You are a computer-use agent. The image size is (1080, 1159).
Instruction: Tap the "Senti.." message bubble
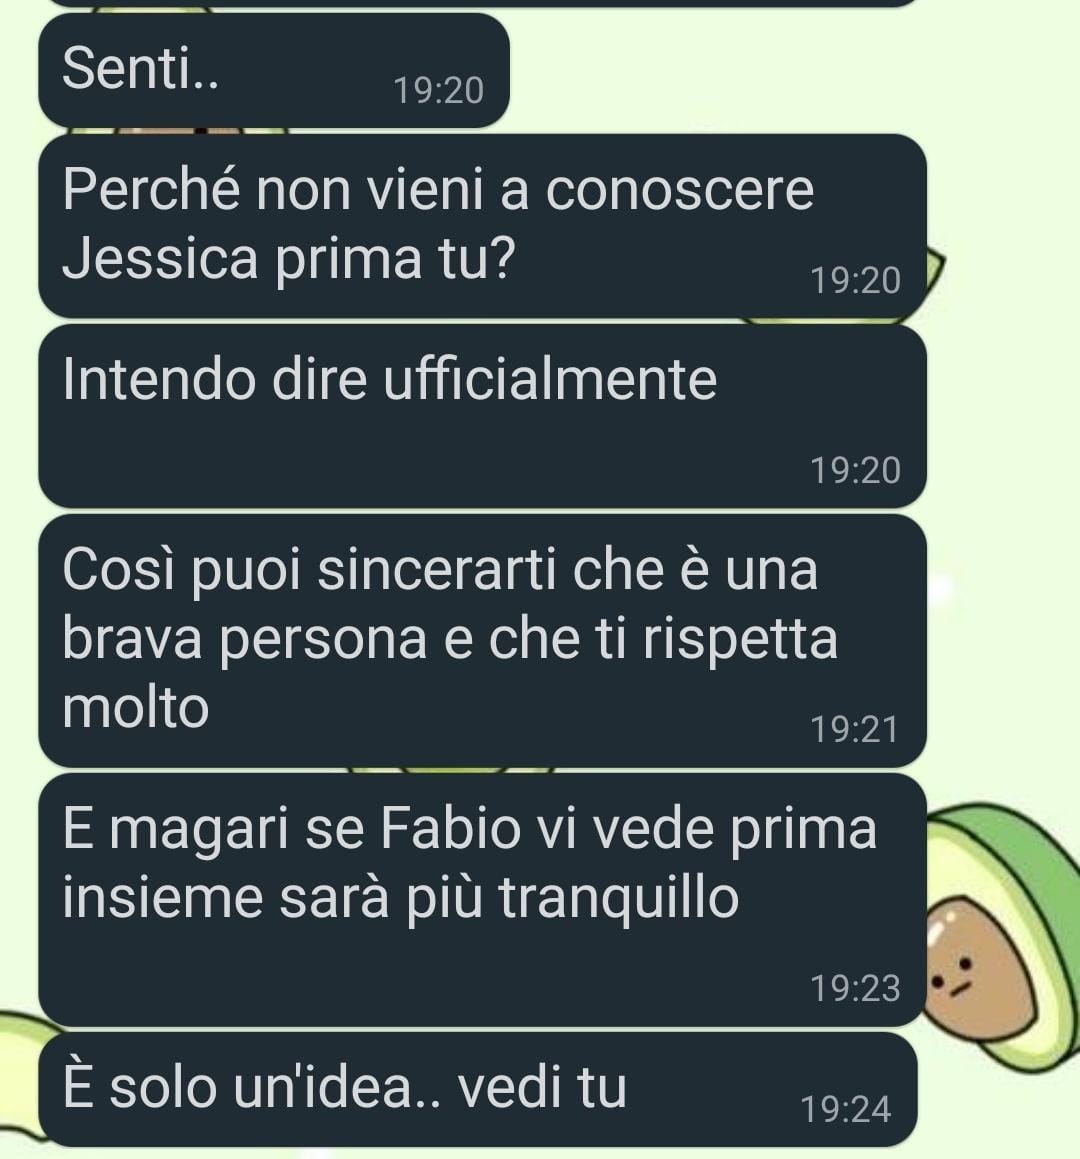pyautogui.click(x=274, y=70)
